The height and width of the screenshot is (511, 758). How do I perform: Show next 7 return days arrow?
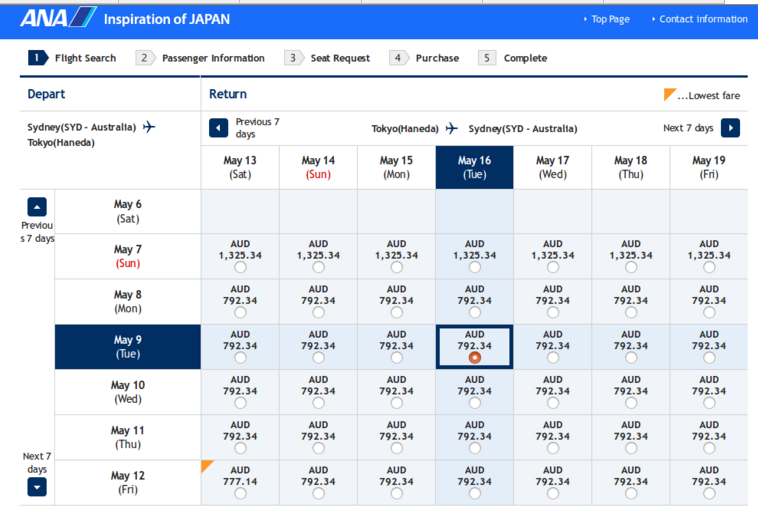coord(730,128)
